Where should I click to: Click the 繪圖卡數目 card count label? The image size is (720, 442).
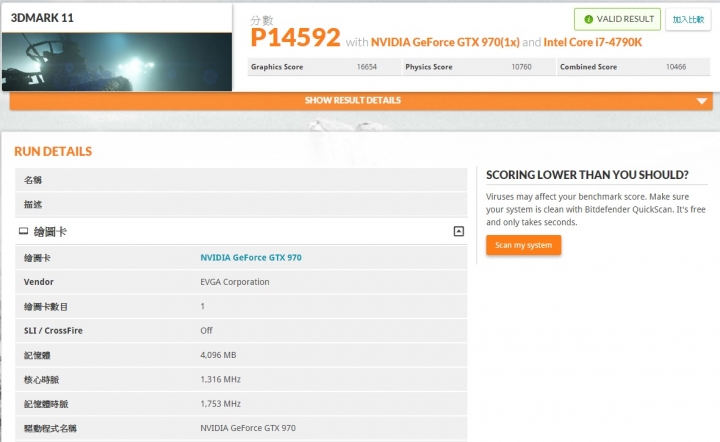pos(45,307)
